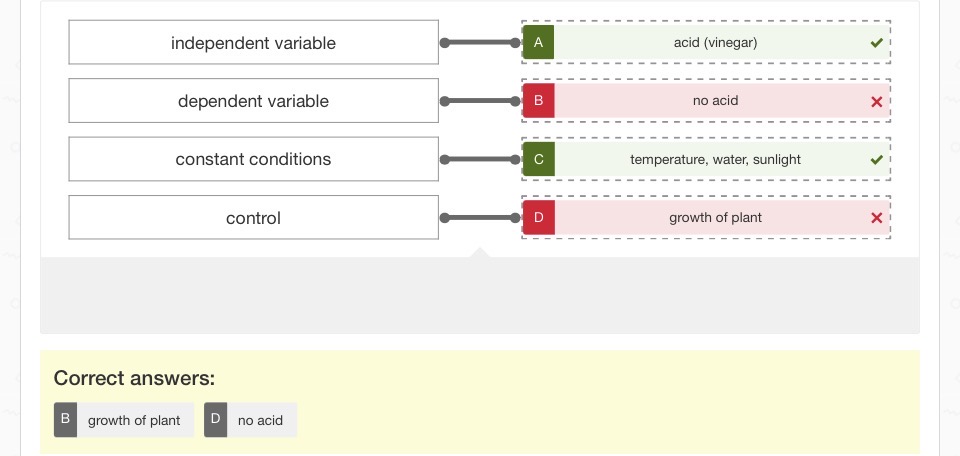The height and width of the screenshot is (456, 960).
Task: Click the dependent variable box
Action: click(253, 101)
